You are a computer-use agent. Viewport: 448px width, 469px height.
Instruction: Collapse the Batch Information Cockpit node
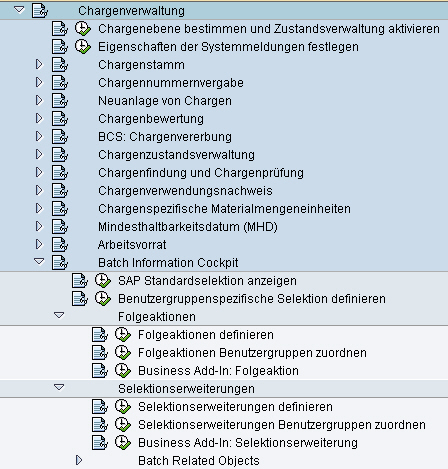click(x=39, y=262)
